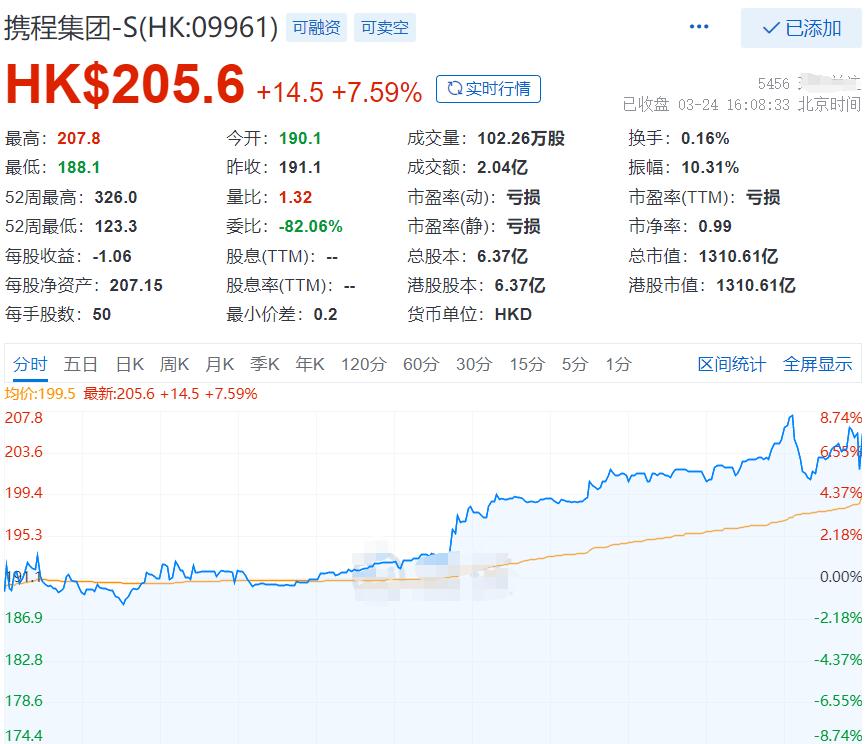The height and width of the screenshot is (744, 866).
Task: Click the refresh icon beside 实时行情
Action: tap(453, 89)
